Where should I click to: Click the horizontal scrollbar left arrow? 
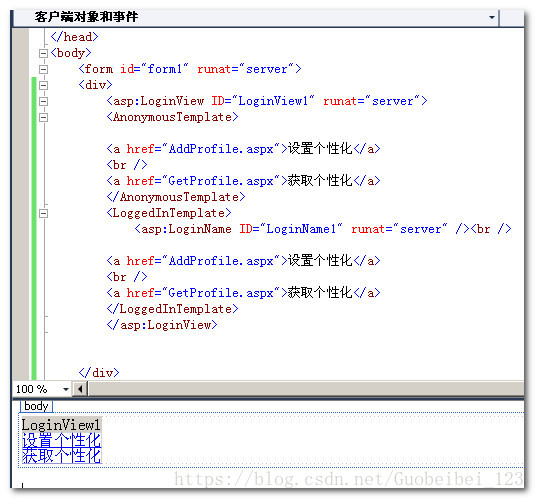tap(81, 389)
